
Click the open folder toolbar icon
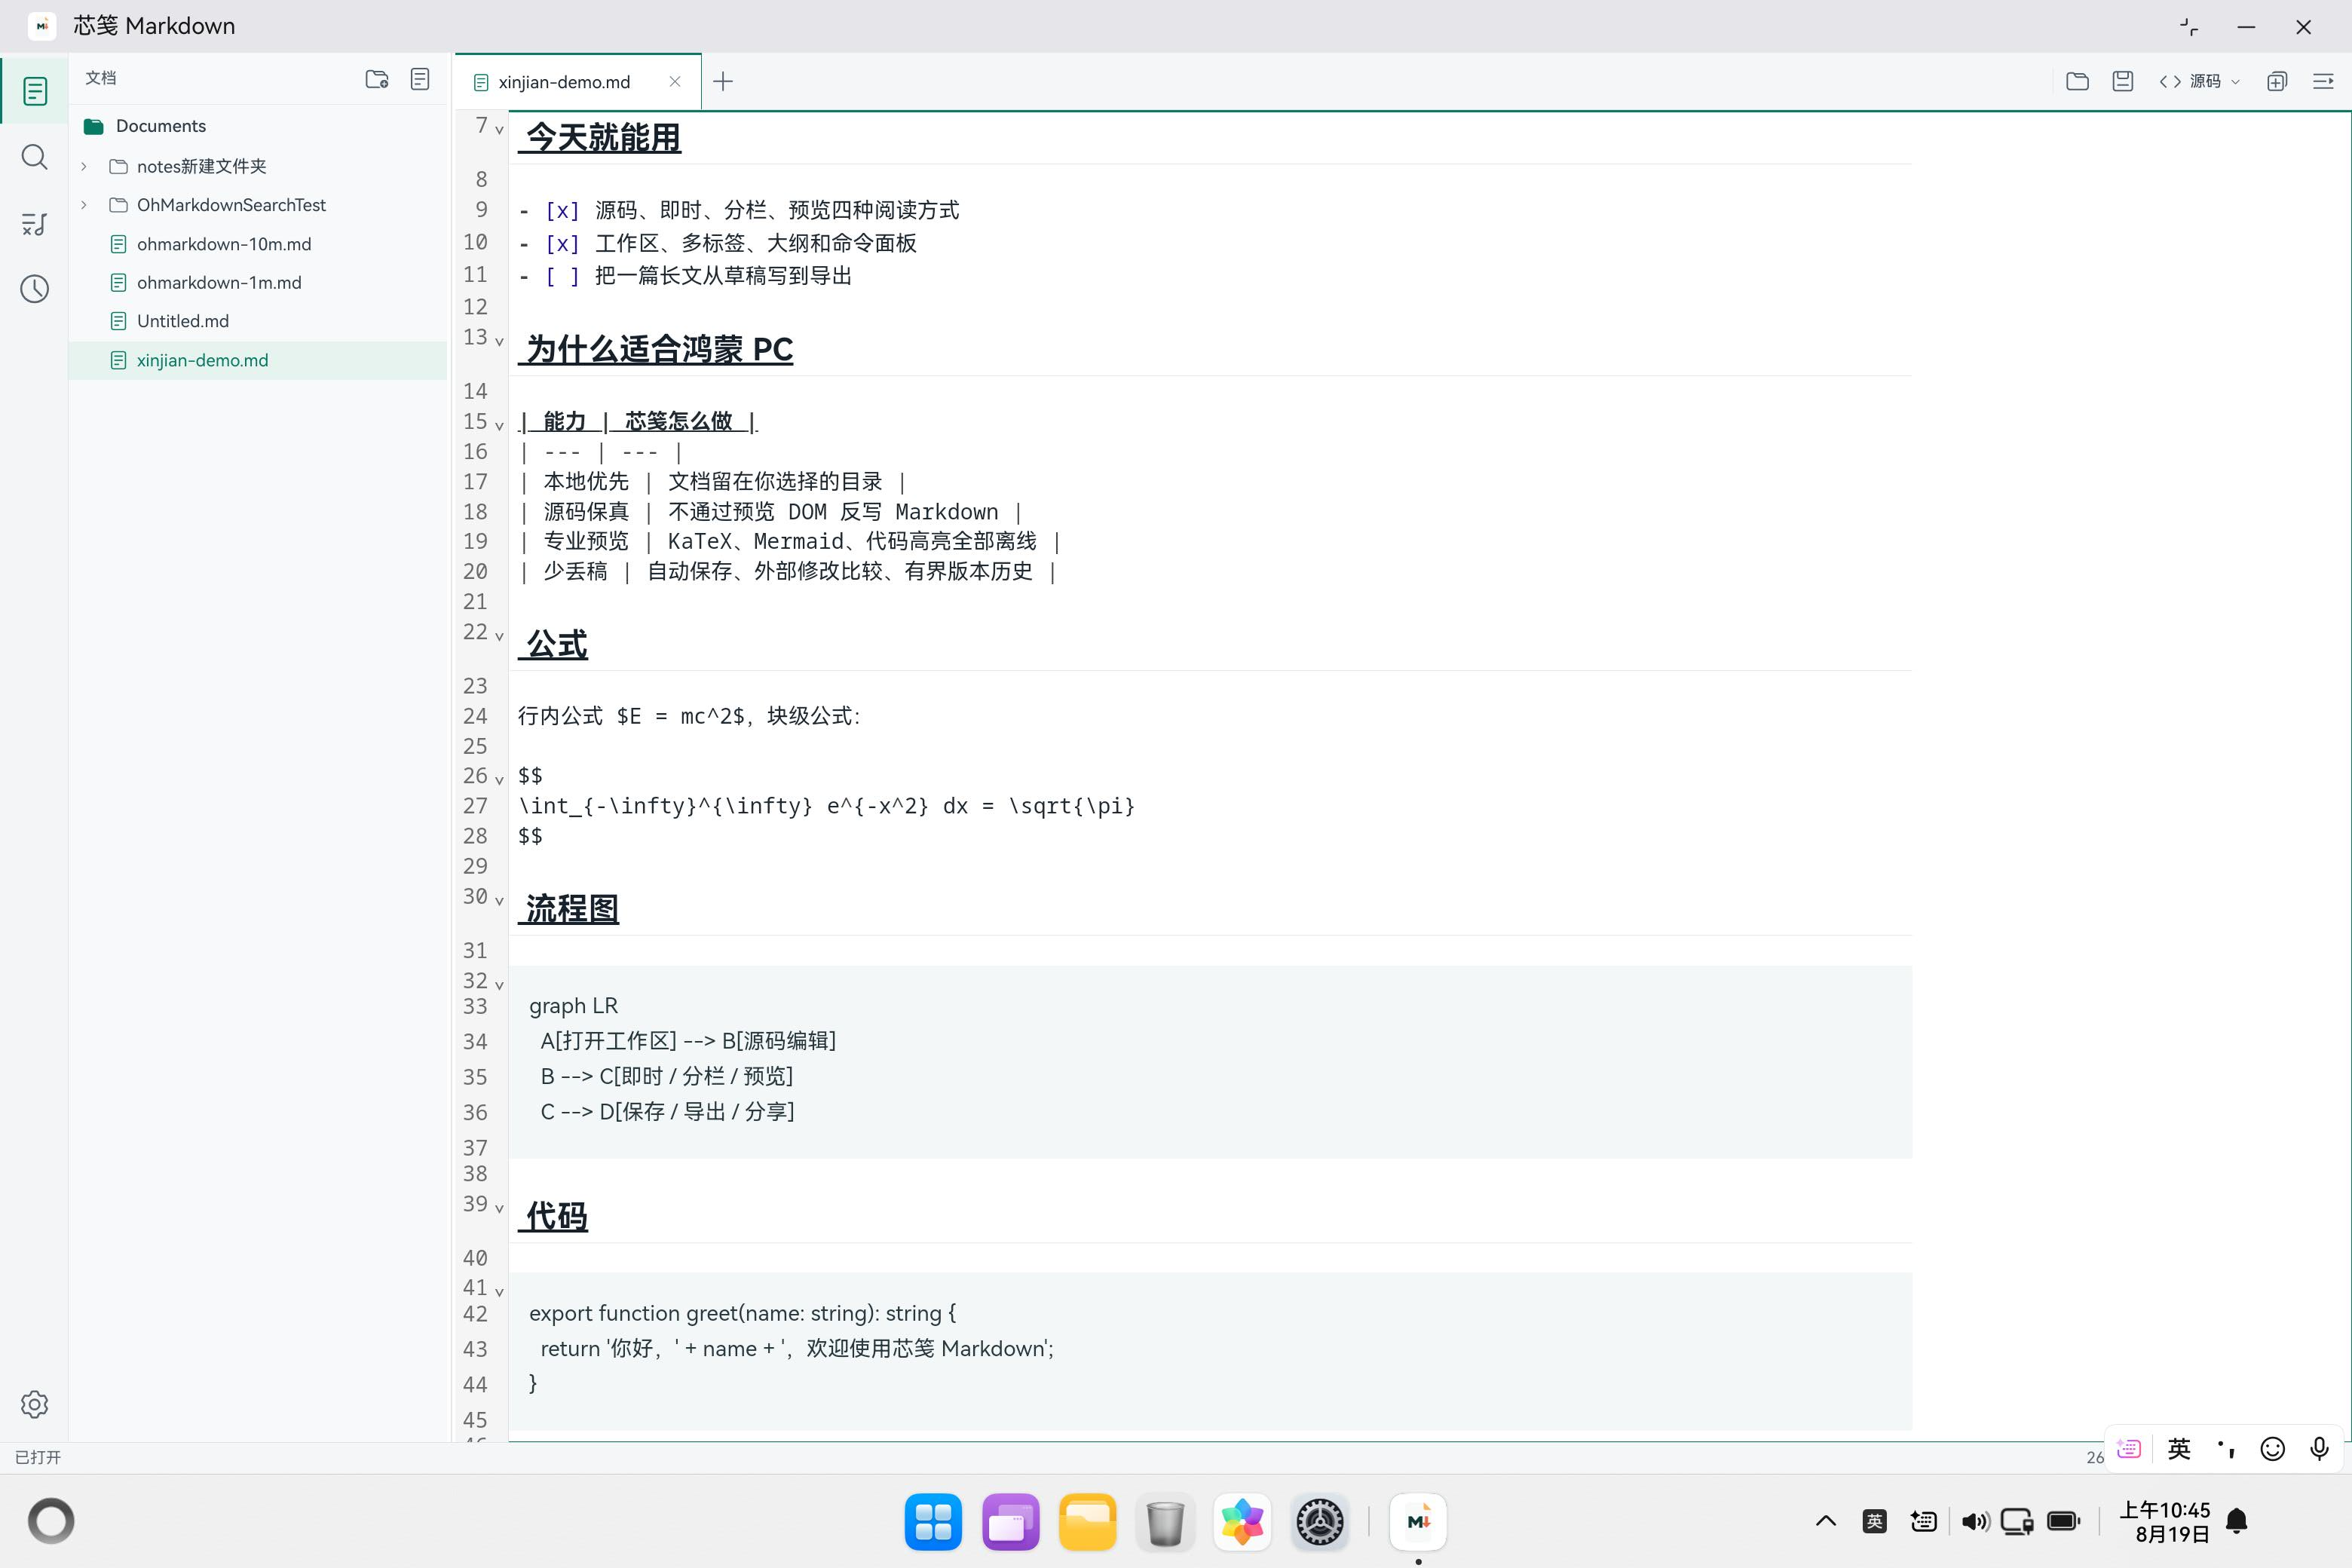coord(2077,81)
